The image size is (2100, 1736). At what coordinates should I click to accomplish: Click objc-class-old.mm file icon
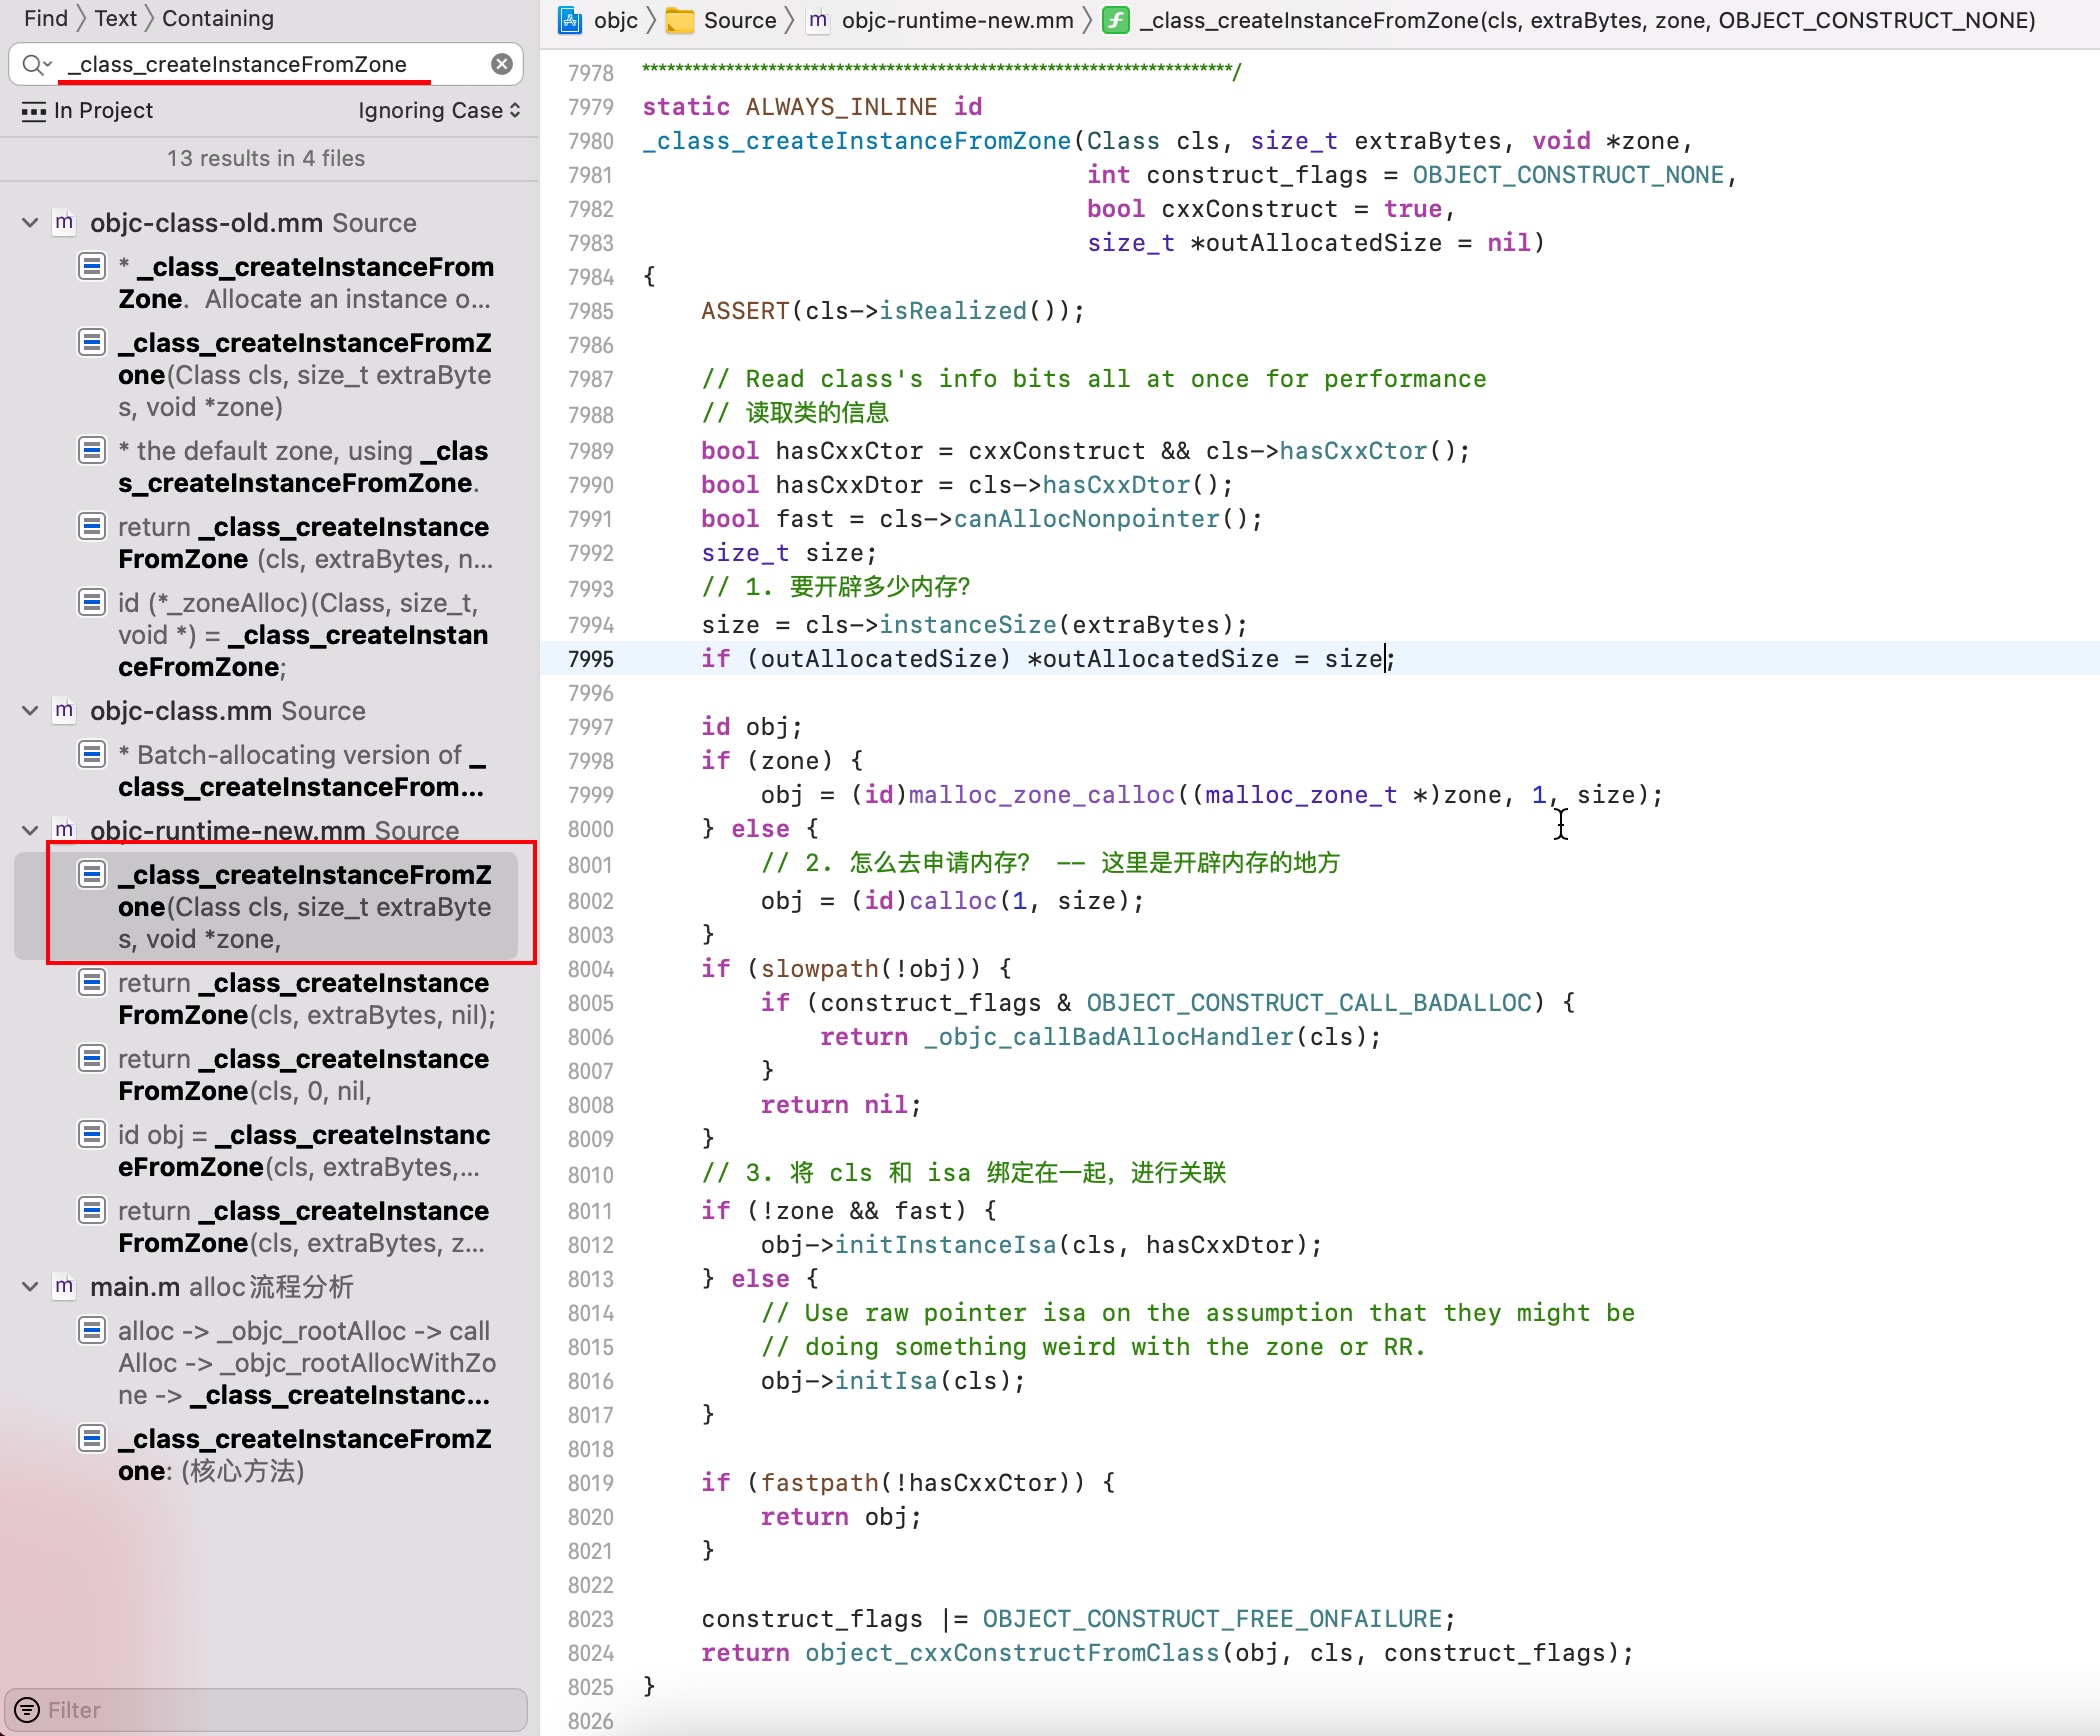64,222
